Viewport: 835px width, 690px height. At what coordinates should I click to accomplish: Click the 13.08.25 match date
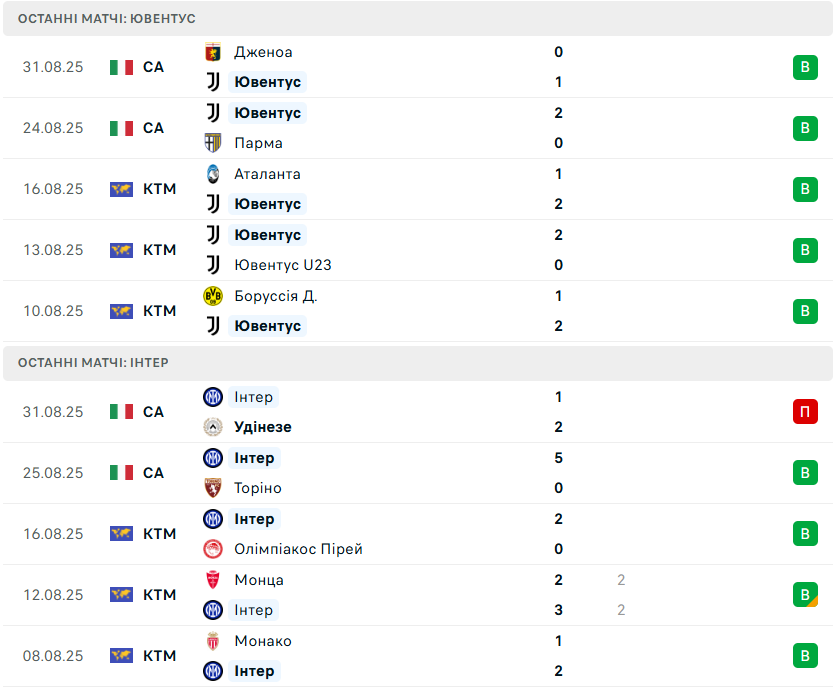pos(54,250)
